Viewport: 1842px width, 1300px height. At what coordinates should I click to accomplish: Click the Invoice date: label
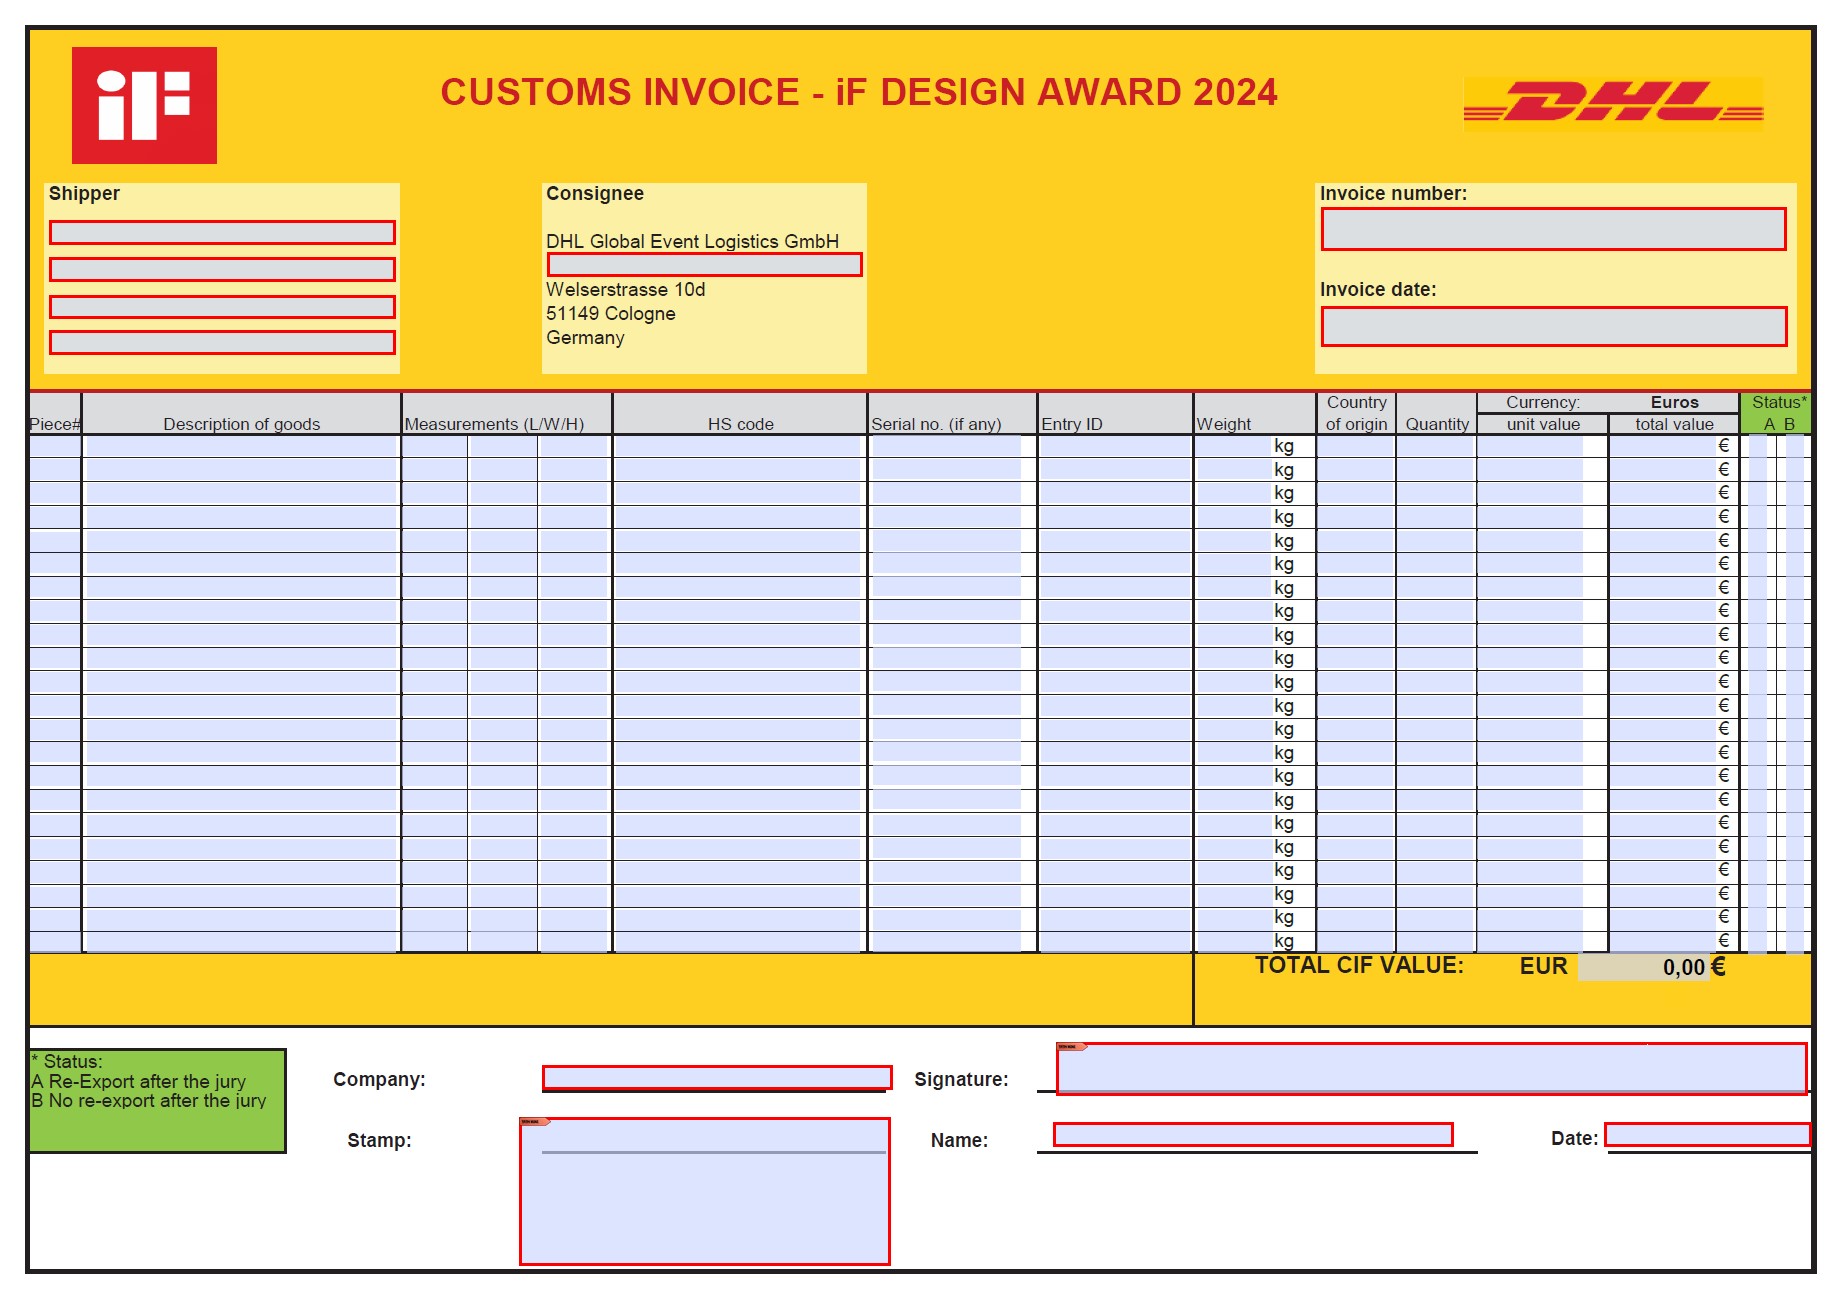click(x=1378, y=289)
